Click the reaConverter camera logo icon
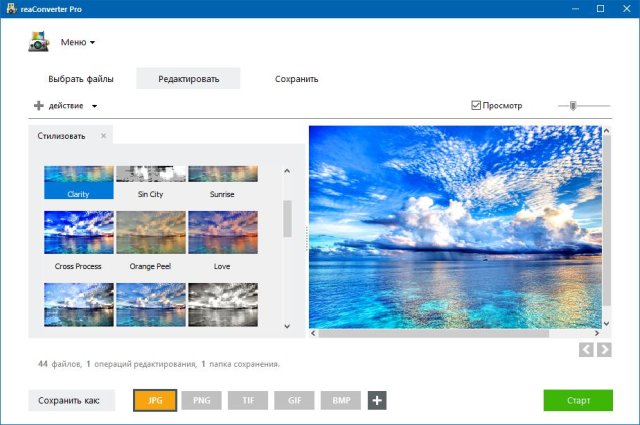 [39, 42]
